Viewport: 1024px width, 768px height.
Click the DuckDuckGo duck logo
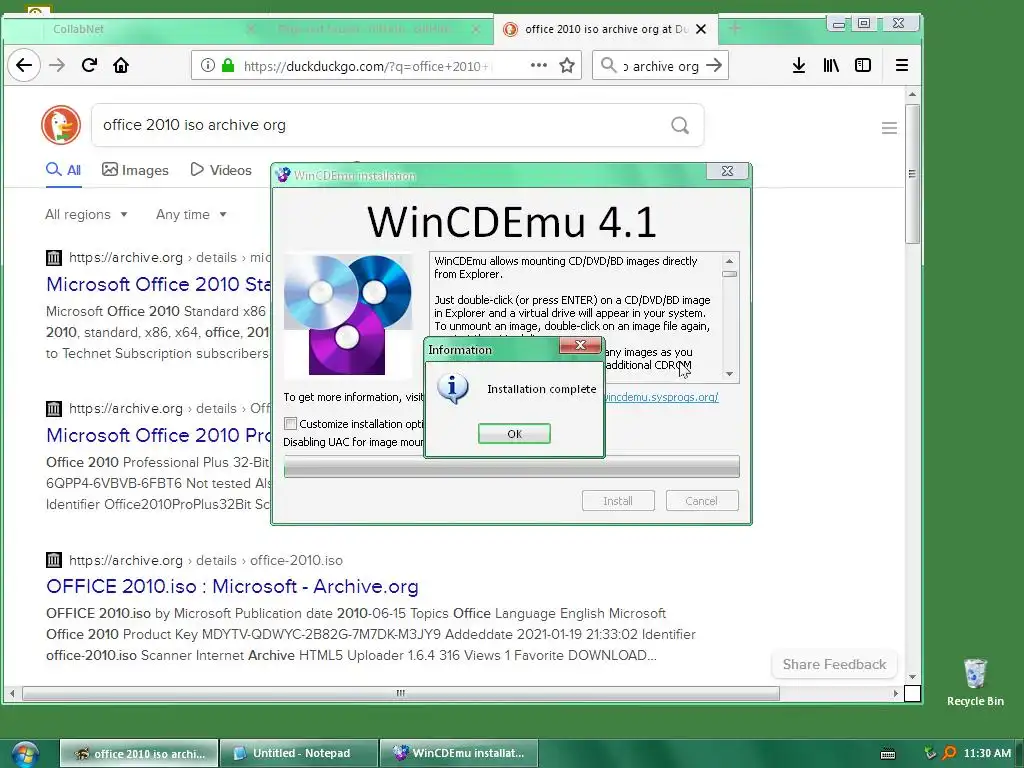(x=61, y=125)
